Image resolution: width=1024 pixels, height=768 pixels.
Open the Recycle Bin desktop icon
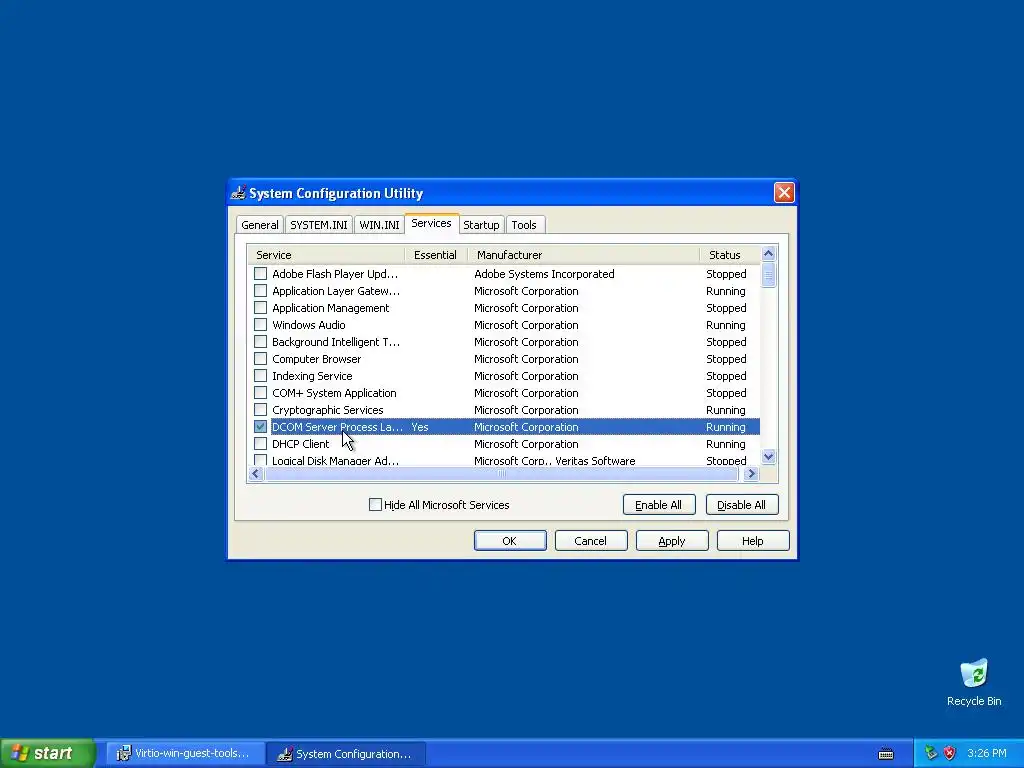point(974,682)
